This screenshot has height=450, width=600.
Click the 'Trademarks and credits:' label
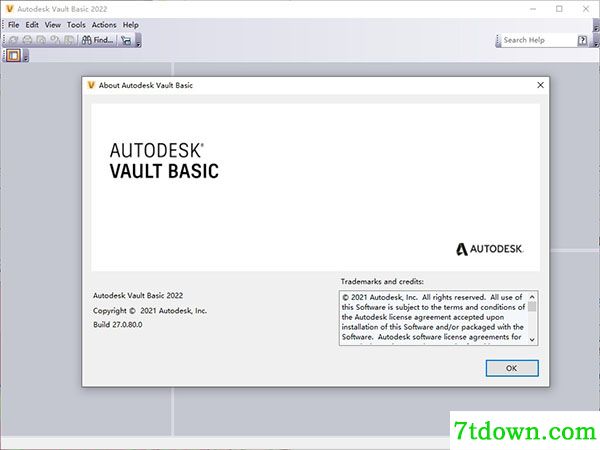[382, 281]
